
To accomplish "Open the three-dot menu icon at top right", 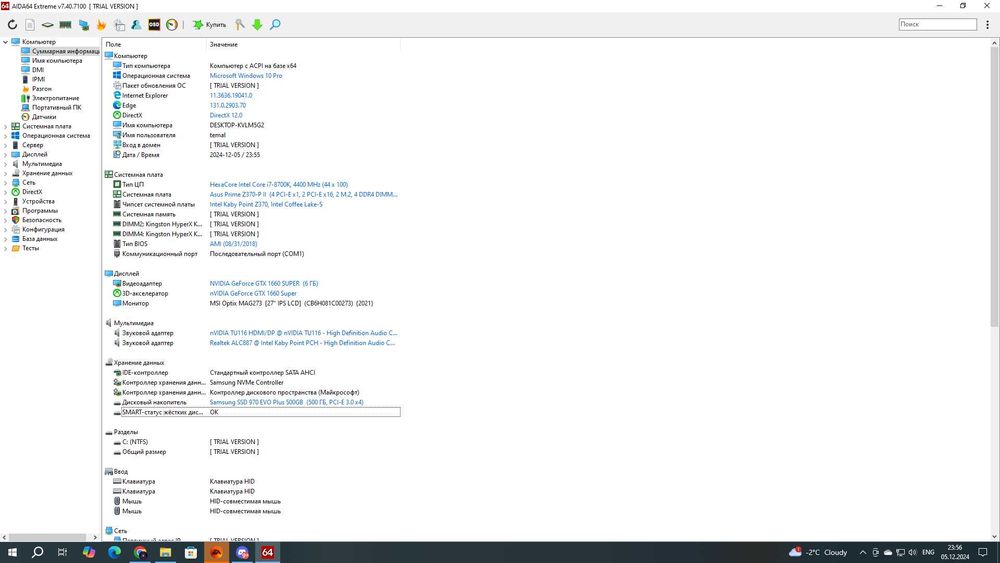I will (987, 24).
